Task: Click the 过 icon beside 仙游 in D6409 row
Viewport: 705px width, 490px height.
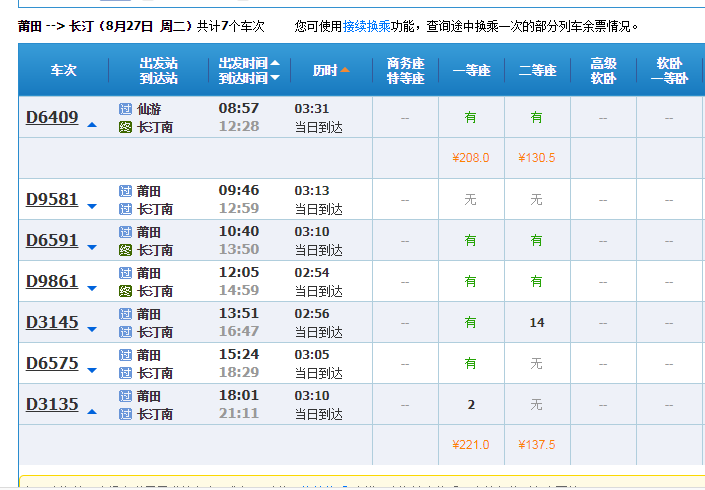Action: pyautogui.click(x=125, y=109)
